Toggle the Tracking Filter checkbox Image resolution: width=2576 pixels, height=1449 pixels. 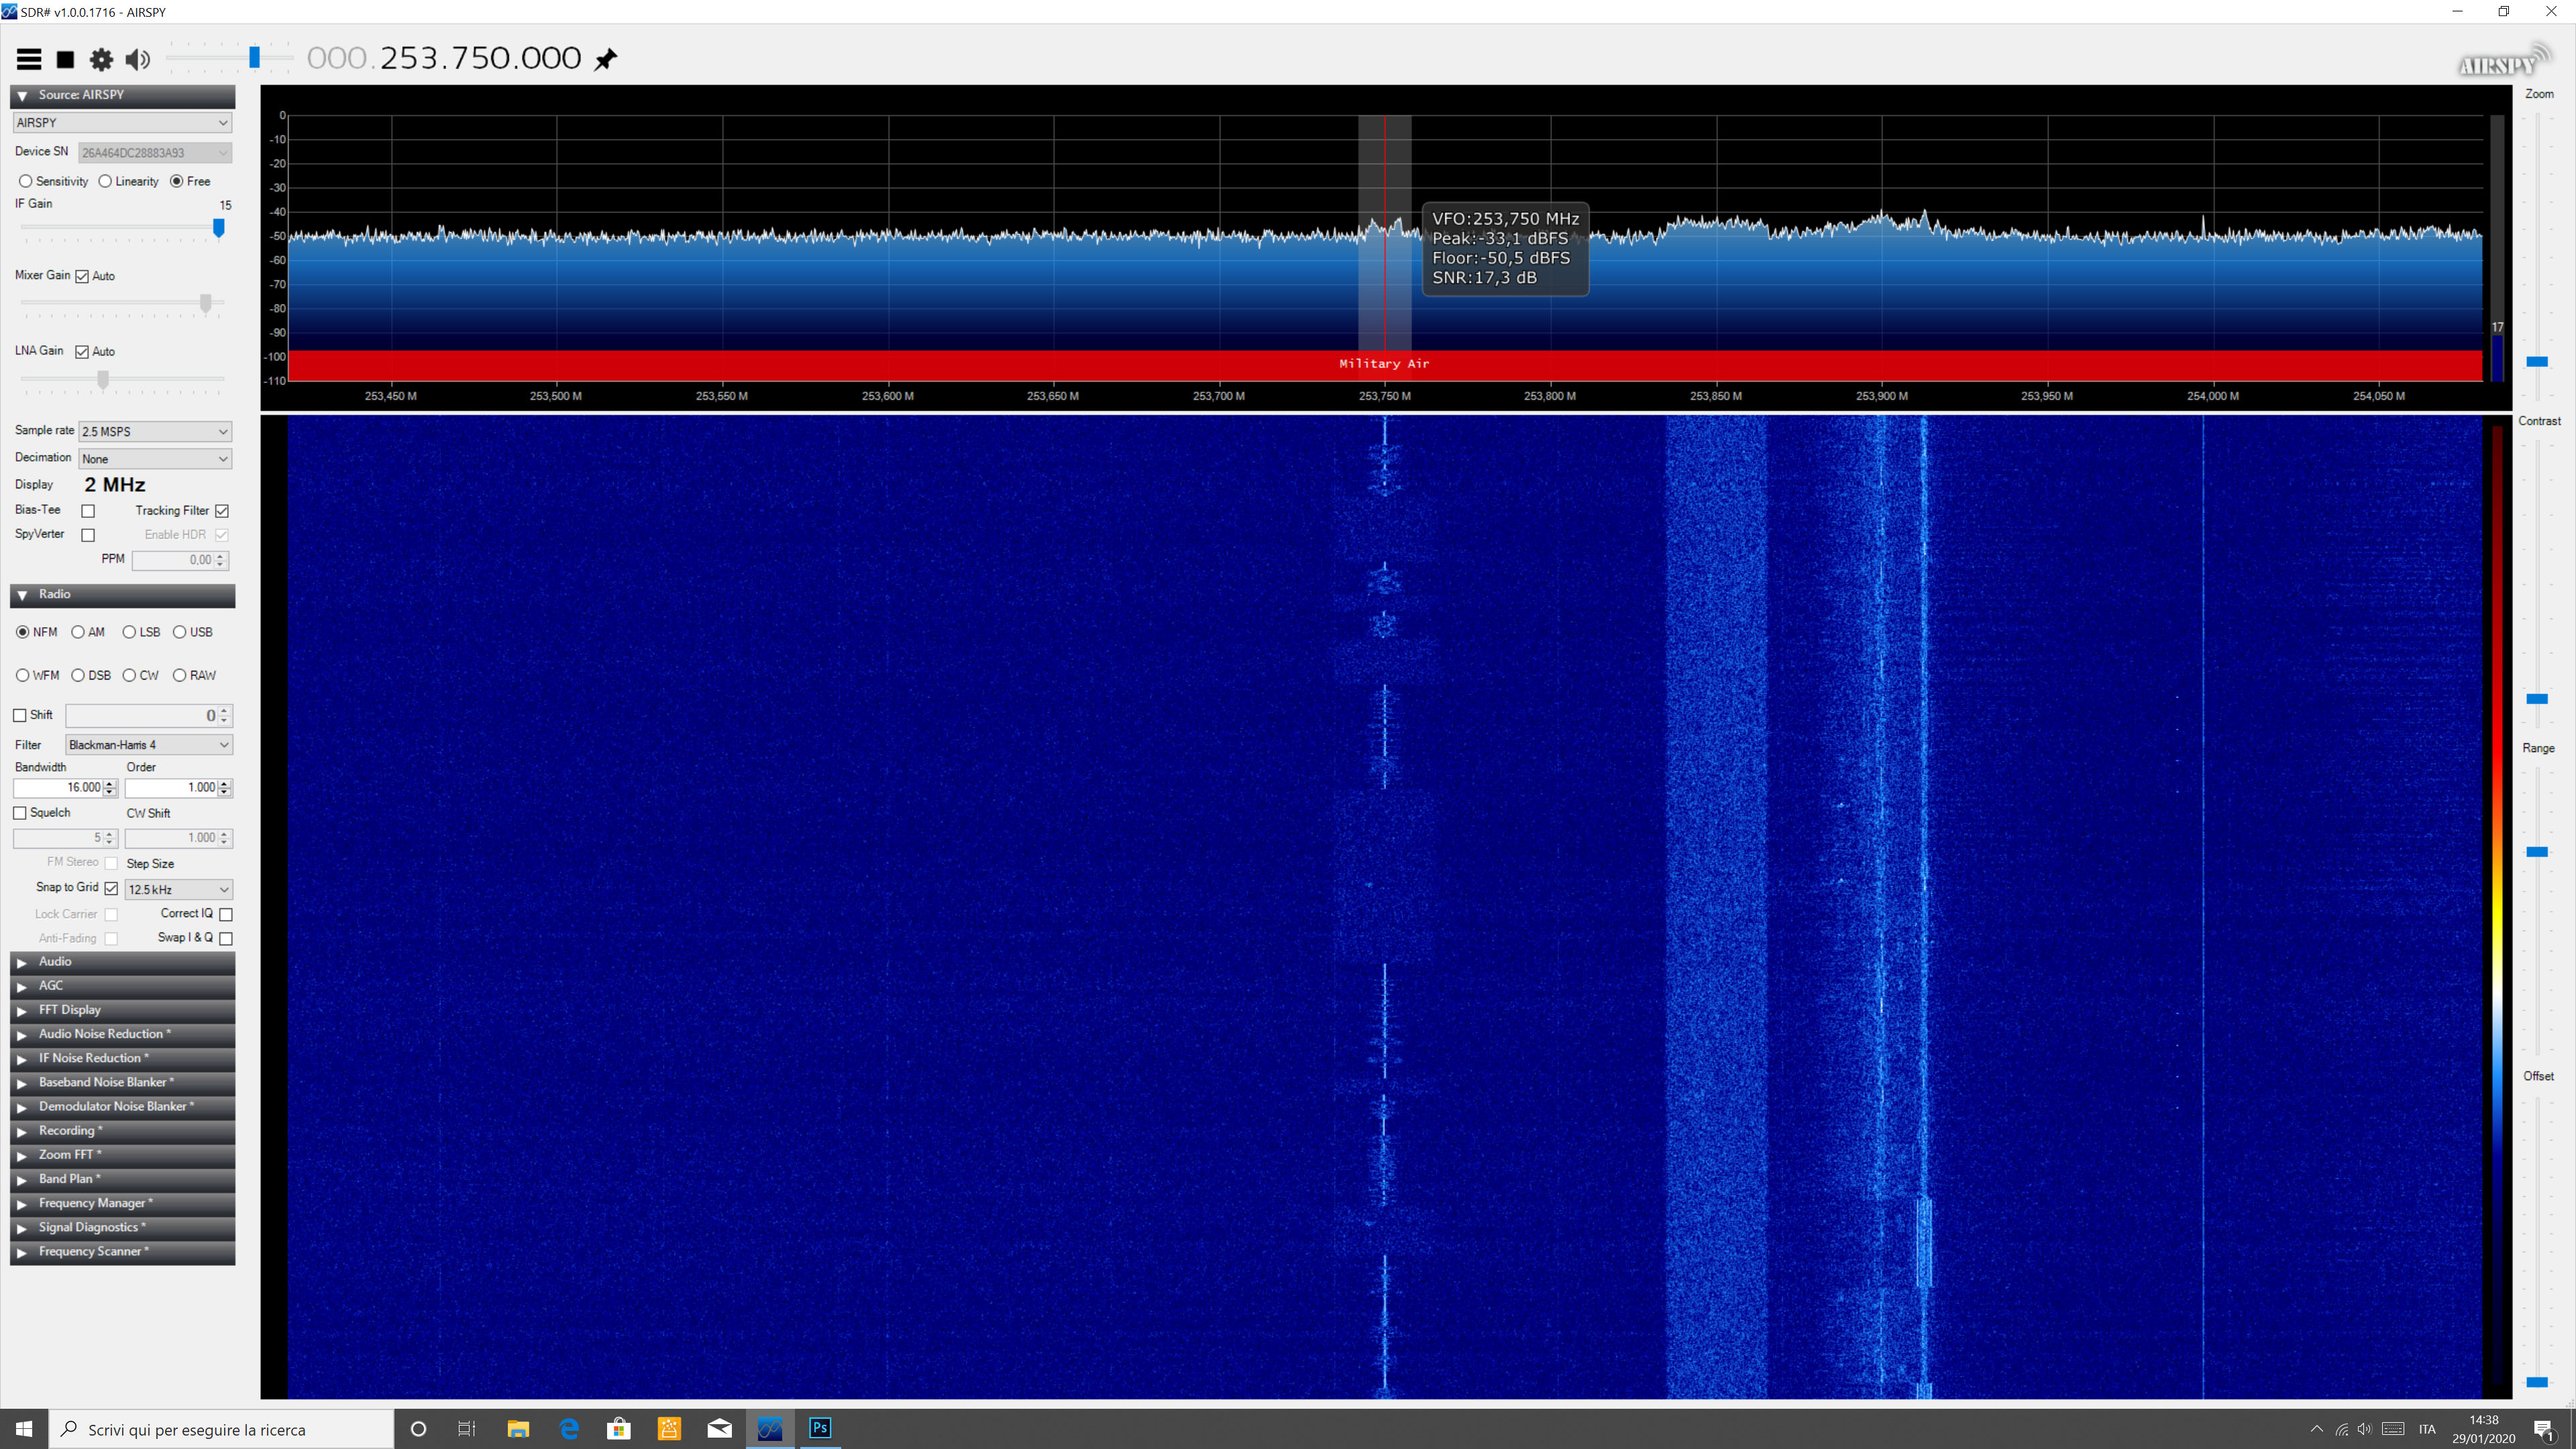pyautogui.click(x=222, y=511)
